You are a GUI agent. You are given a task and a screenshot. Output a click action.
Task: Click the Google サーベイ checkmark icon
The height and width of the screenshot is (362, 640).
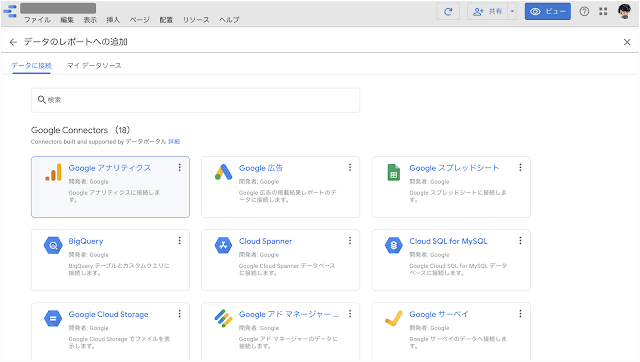click(x=393, y=318)
